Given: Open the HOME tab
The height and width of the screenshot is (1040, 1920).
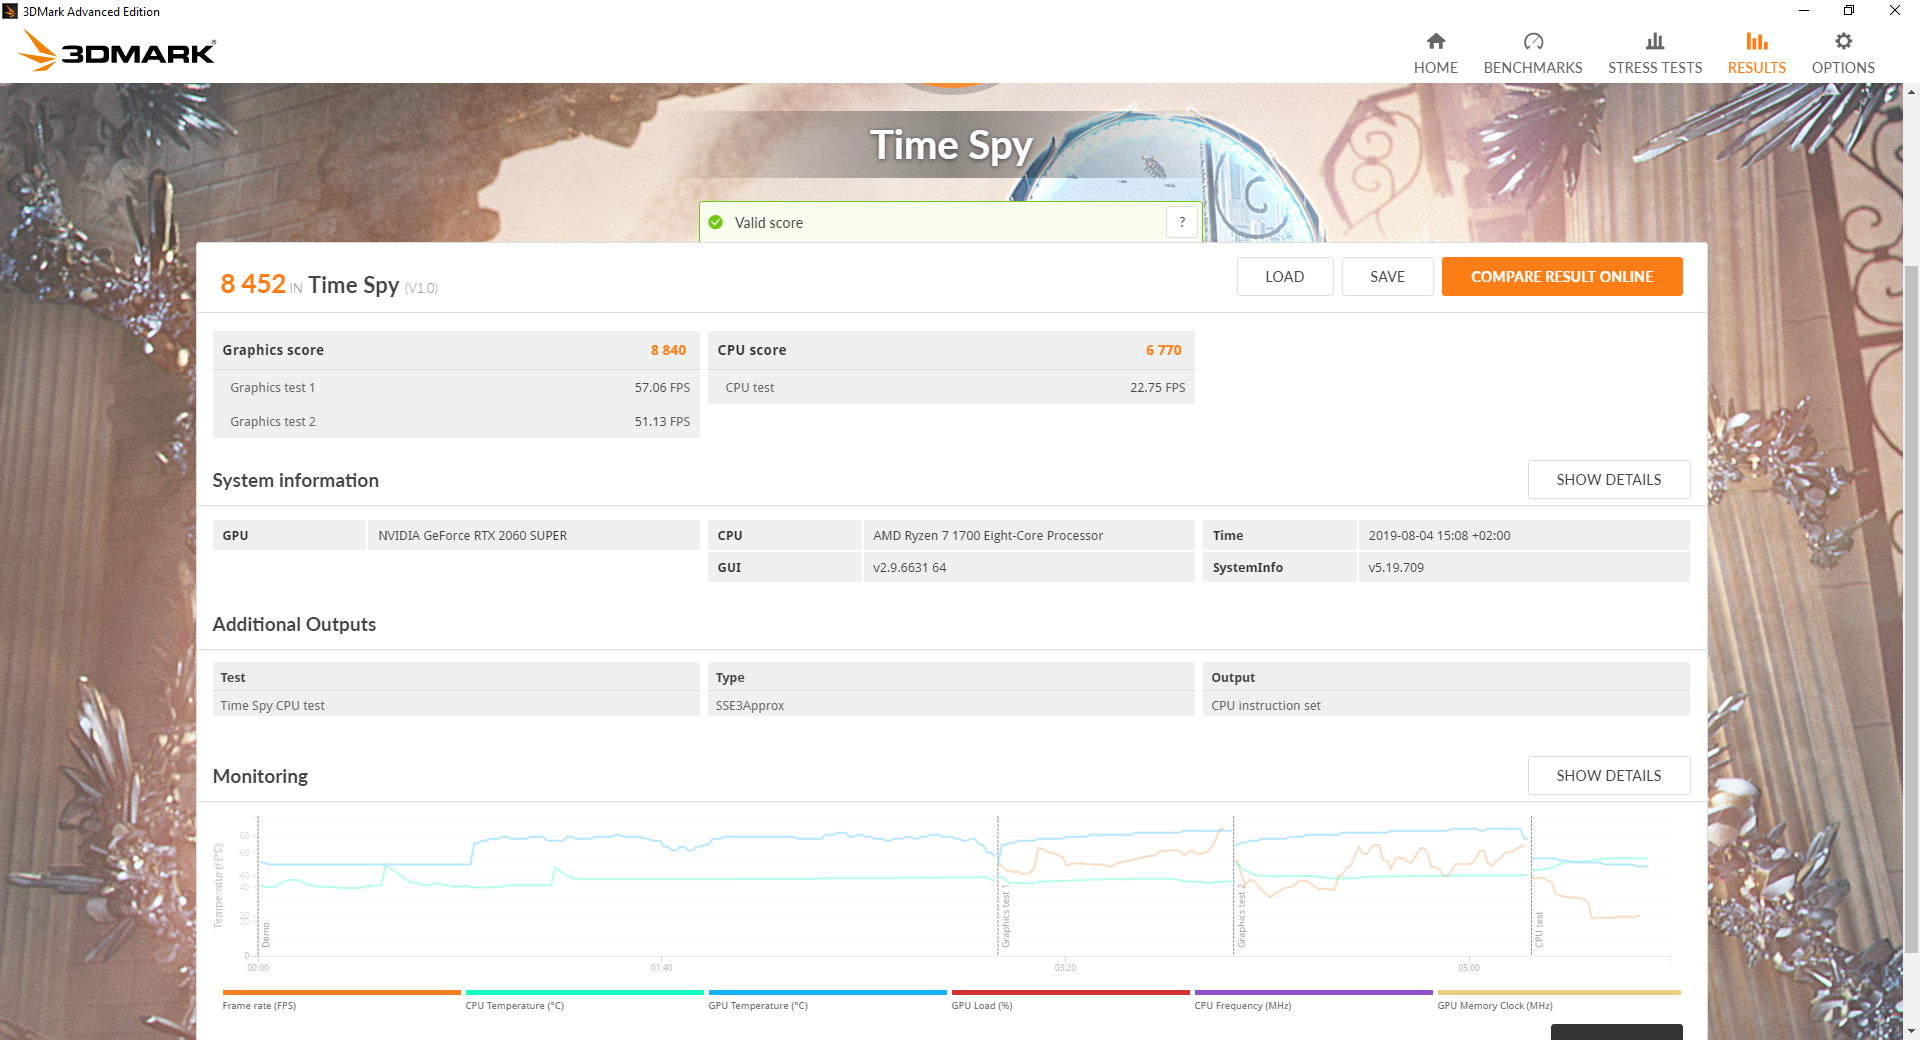Looking at the screenshot, I should tap(1435, 53).
